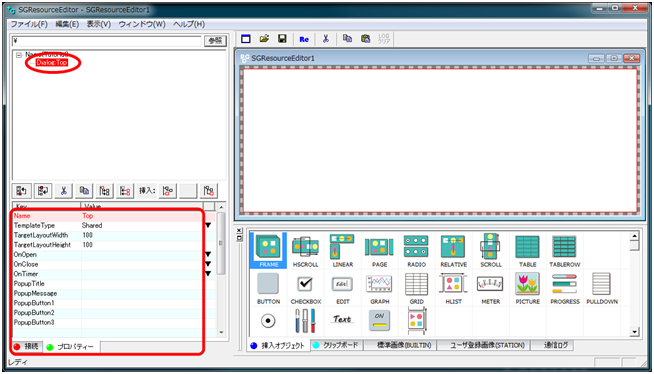
Task: Select the ON toggle switch object
Action: click(x=379, y=321)
